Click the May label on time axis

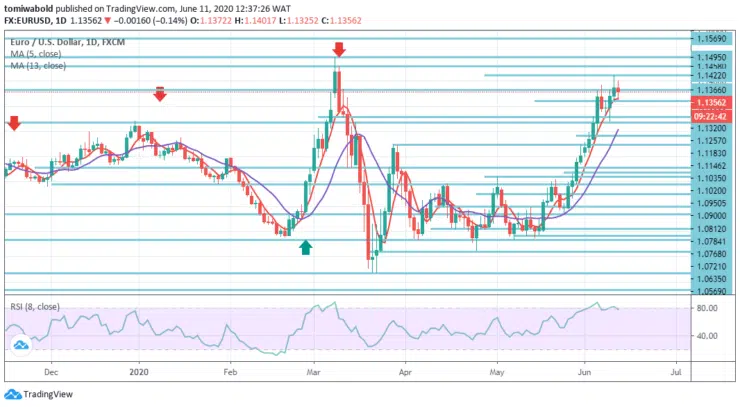coord(496,372)
